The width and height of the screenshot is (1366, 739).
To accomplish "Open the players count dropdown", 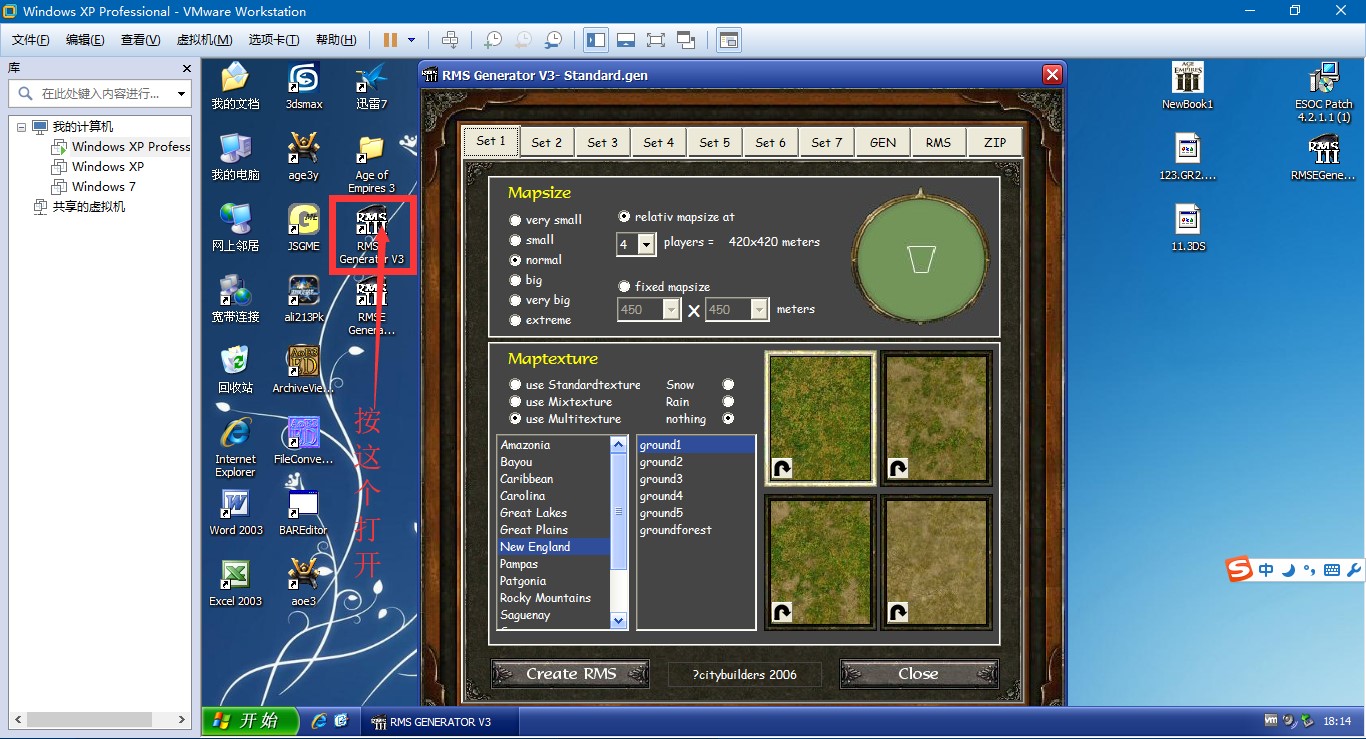I will click(646, 243).
